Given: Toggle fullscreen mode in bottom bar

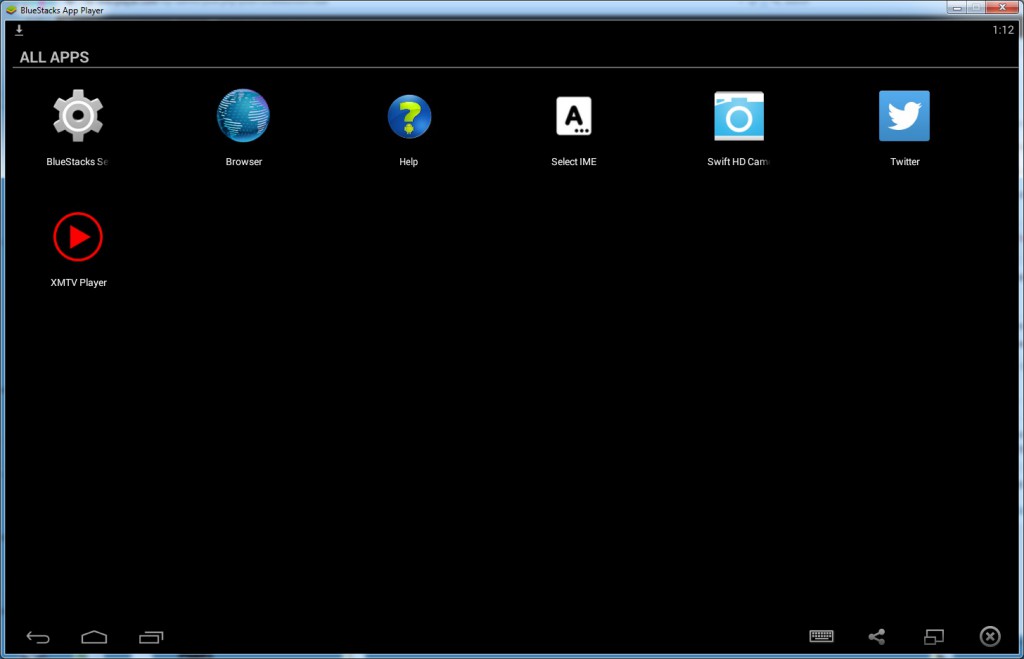Looking at the screenshot, I should 933,636.
